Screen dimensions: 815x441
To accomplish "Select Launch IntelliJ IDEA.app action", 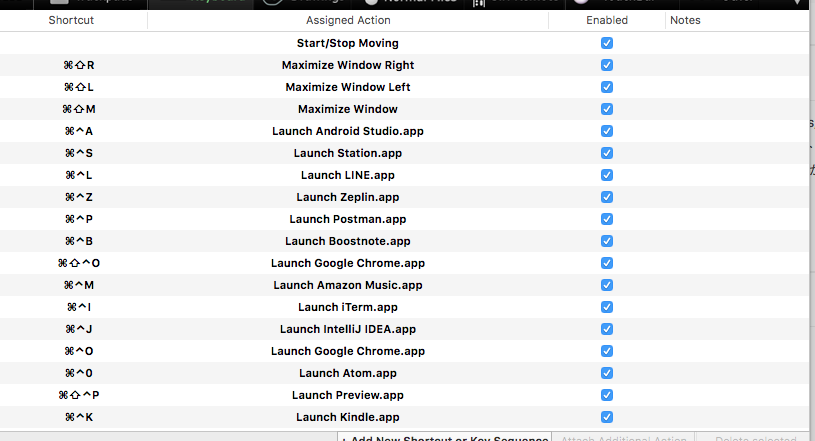I will pyautogui.click(x=348, y=329).
